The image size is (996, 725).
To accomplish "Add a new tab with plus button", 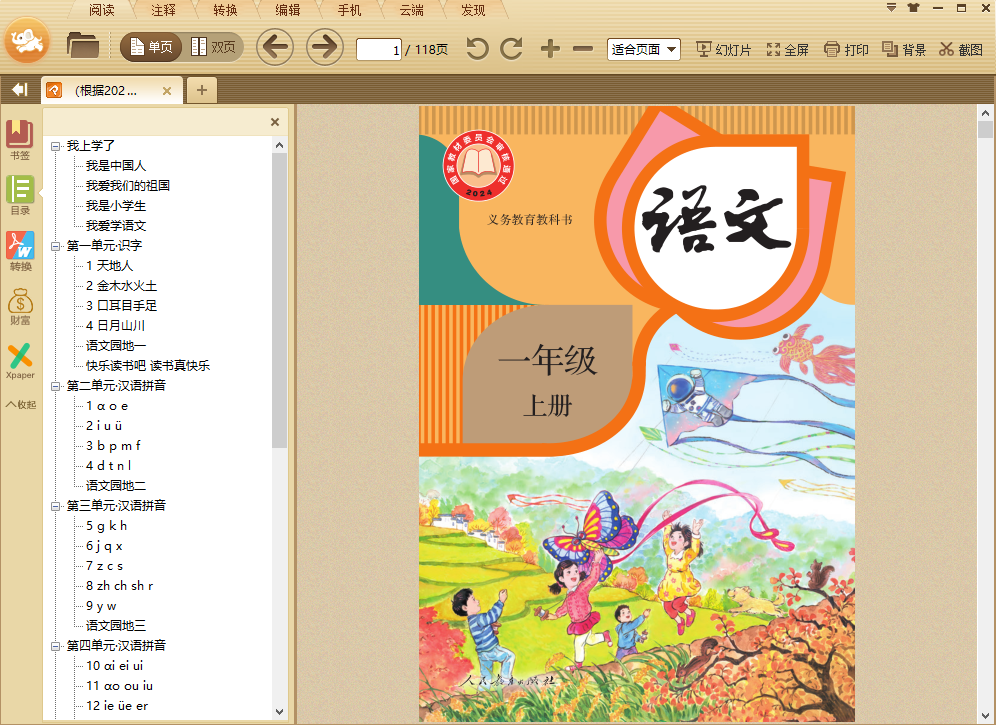I will [202, 90].
